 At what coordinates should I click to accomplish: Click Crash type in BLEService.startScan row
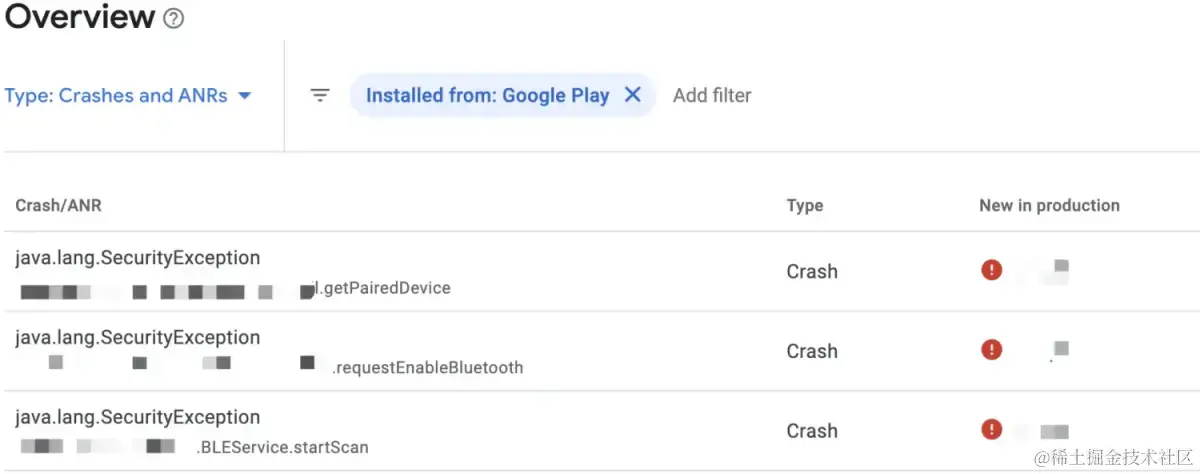pyautogui.click(x=811, y=431)
